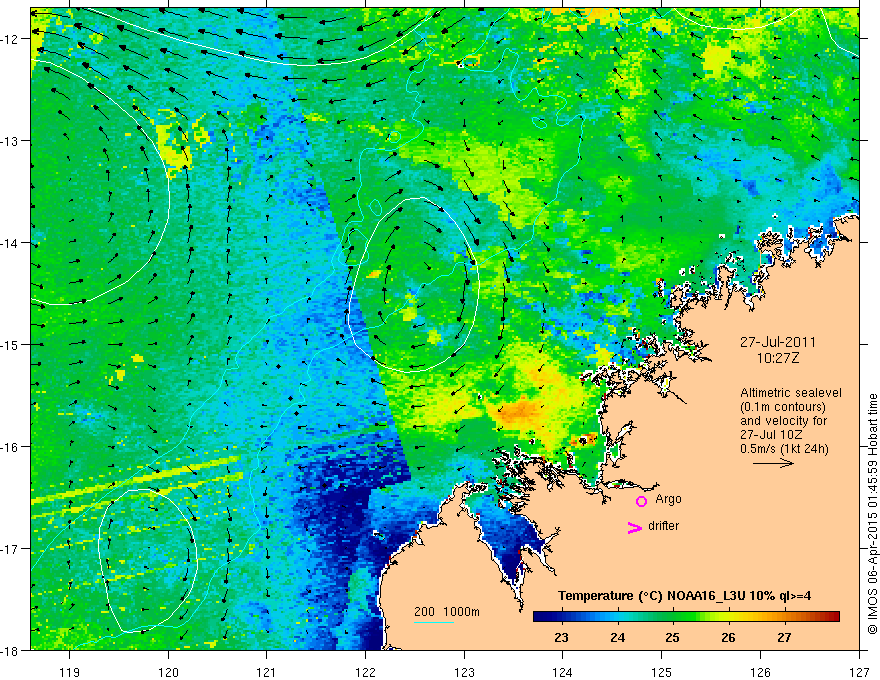Click the Temperature NOAA16_L3U colorbar title
Screen dimensions: 880x680
(684, 596)
